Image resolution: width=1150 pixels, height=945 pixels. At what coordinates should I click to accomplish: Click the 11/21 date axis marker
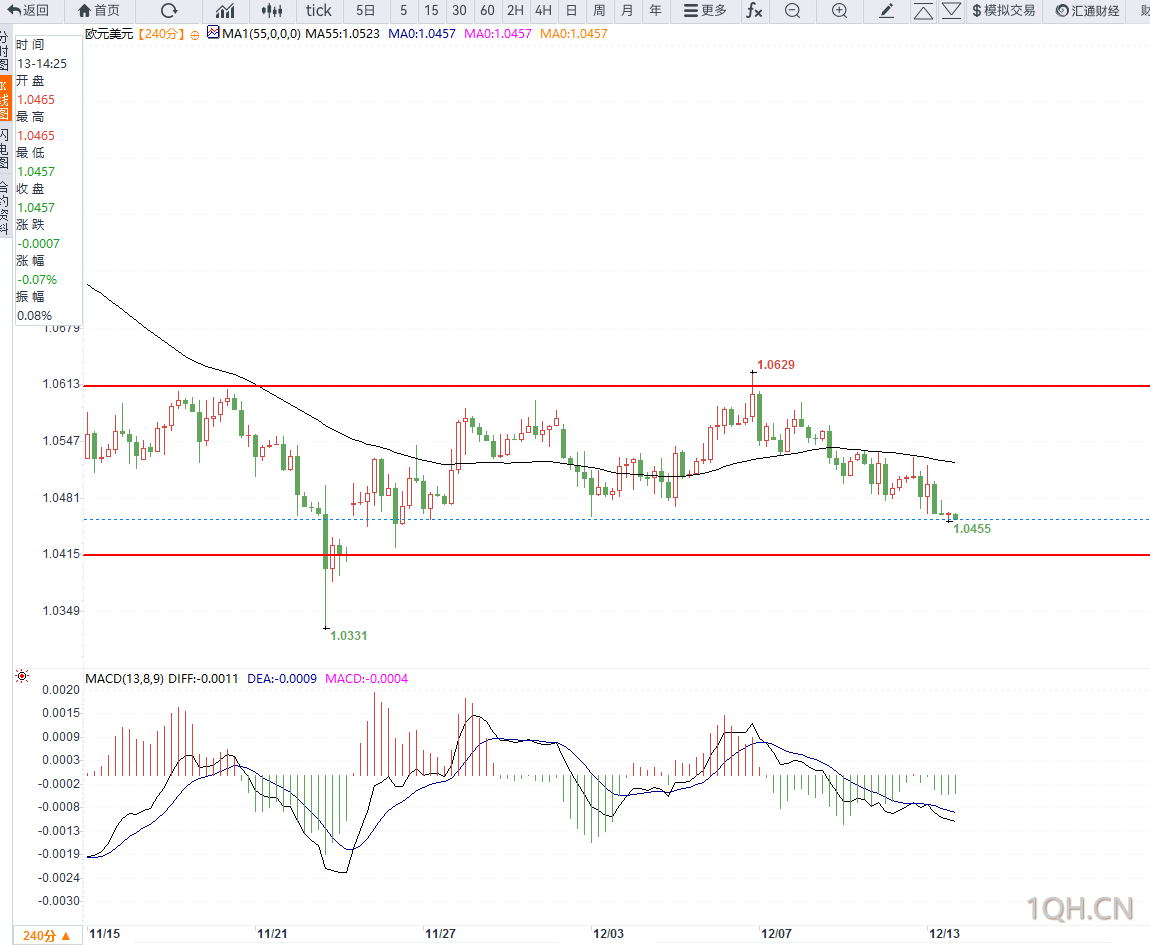[x=272, y=934]
